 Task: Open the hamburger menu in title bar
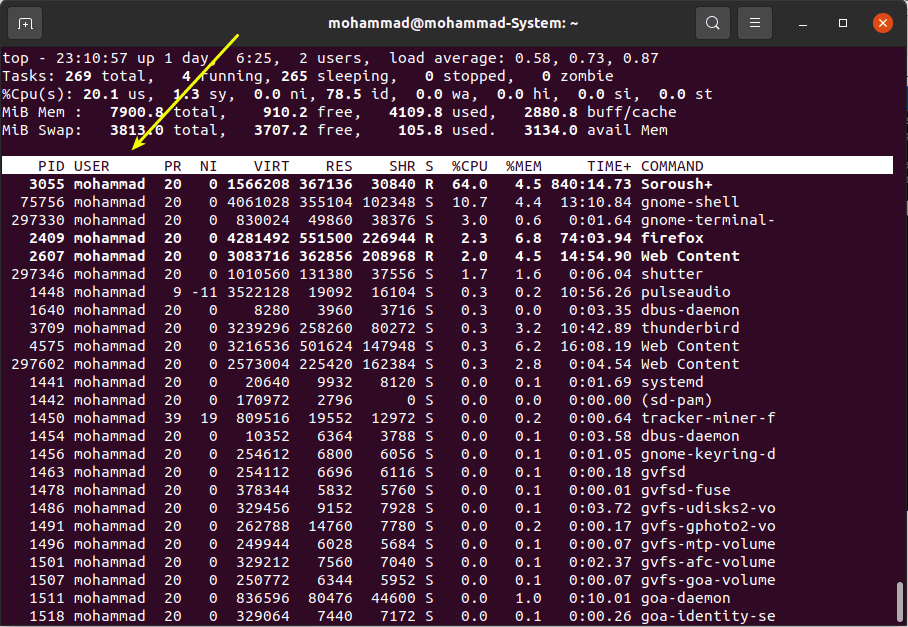tap(757, 22)
